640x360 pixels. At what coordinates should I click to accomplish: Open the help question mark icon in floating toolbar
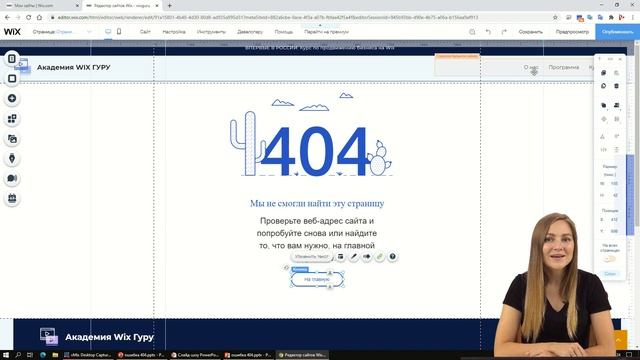(x=392, y=257)
